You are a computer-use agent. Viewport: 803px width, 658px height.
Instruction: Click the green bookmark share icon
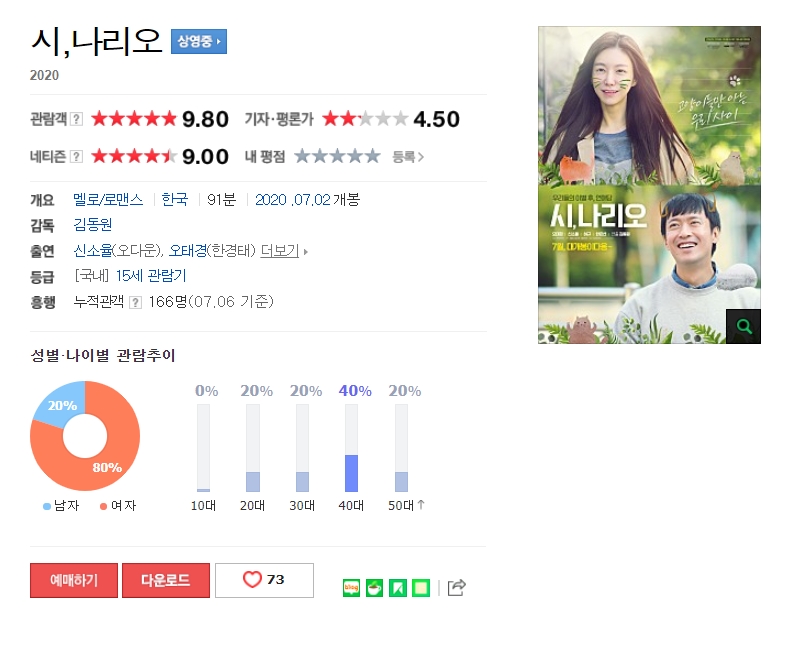pos(398,588)
